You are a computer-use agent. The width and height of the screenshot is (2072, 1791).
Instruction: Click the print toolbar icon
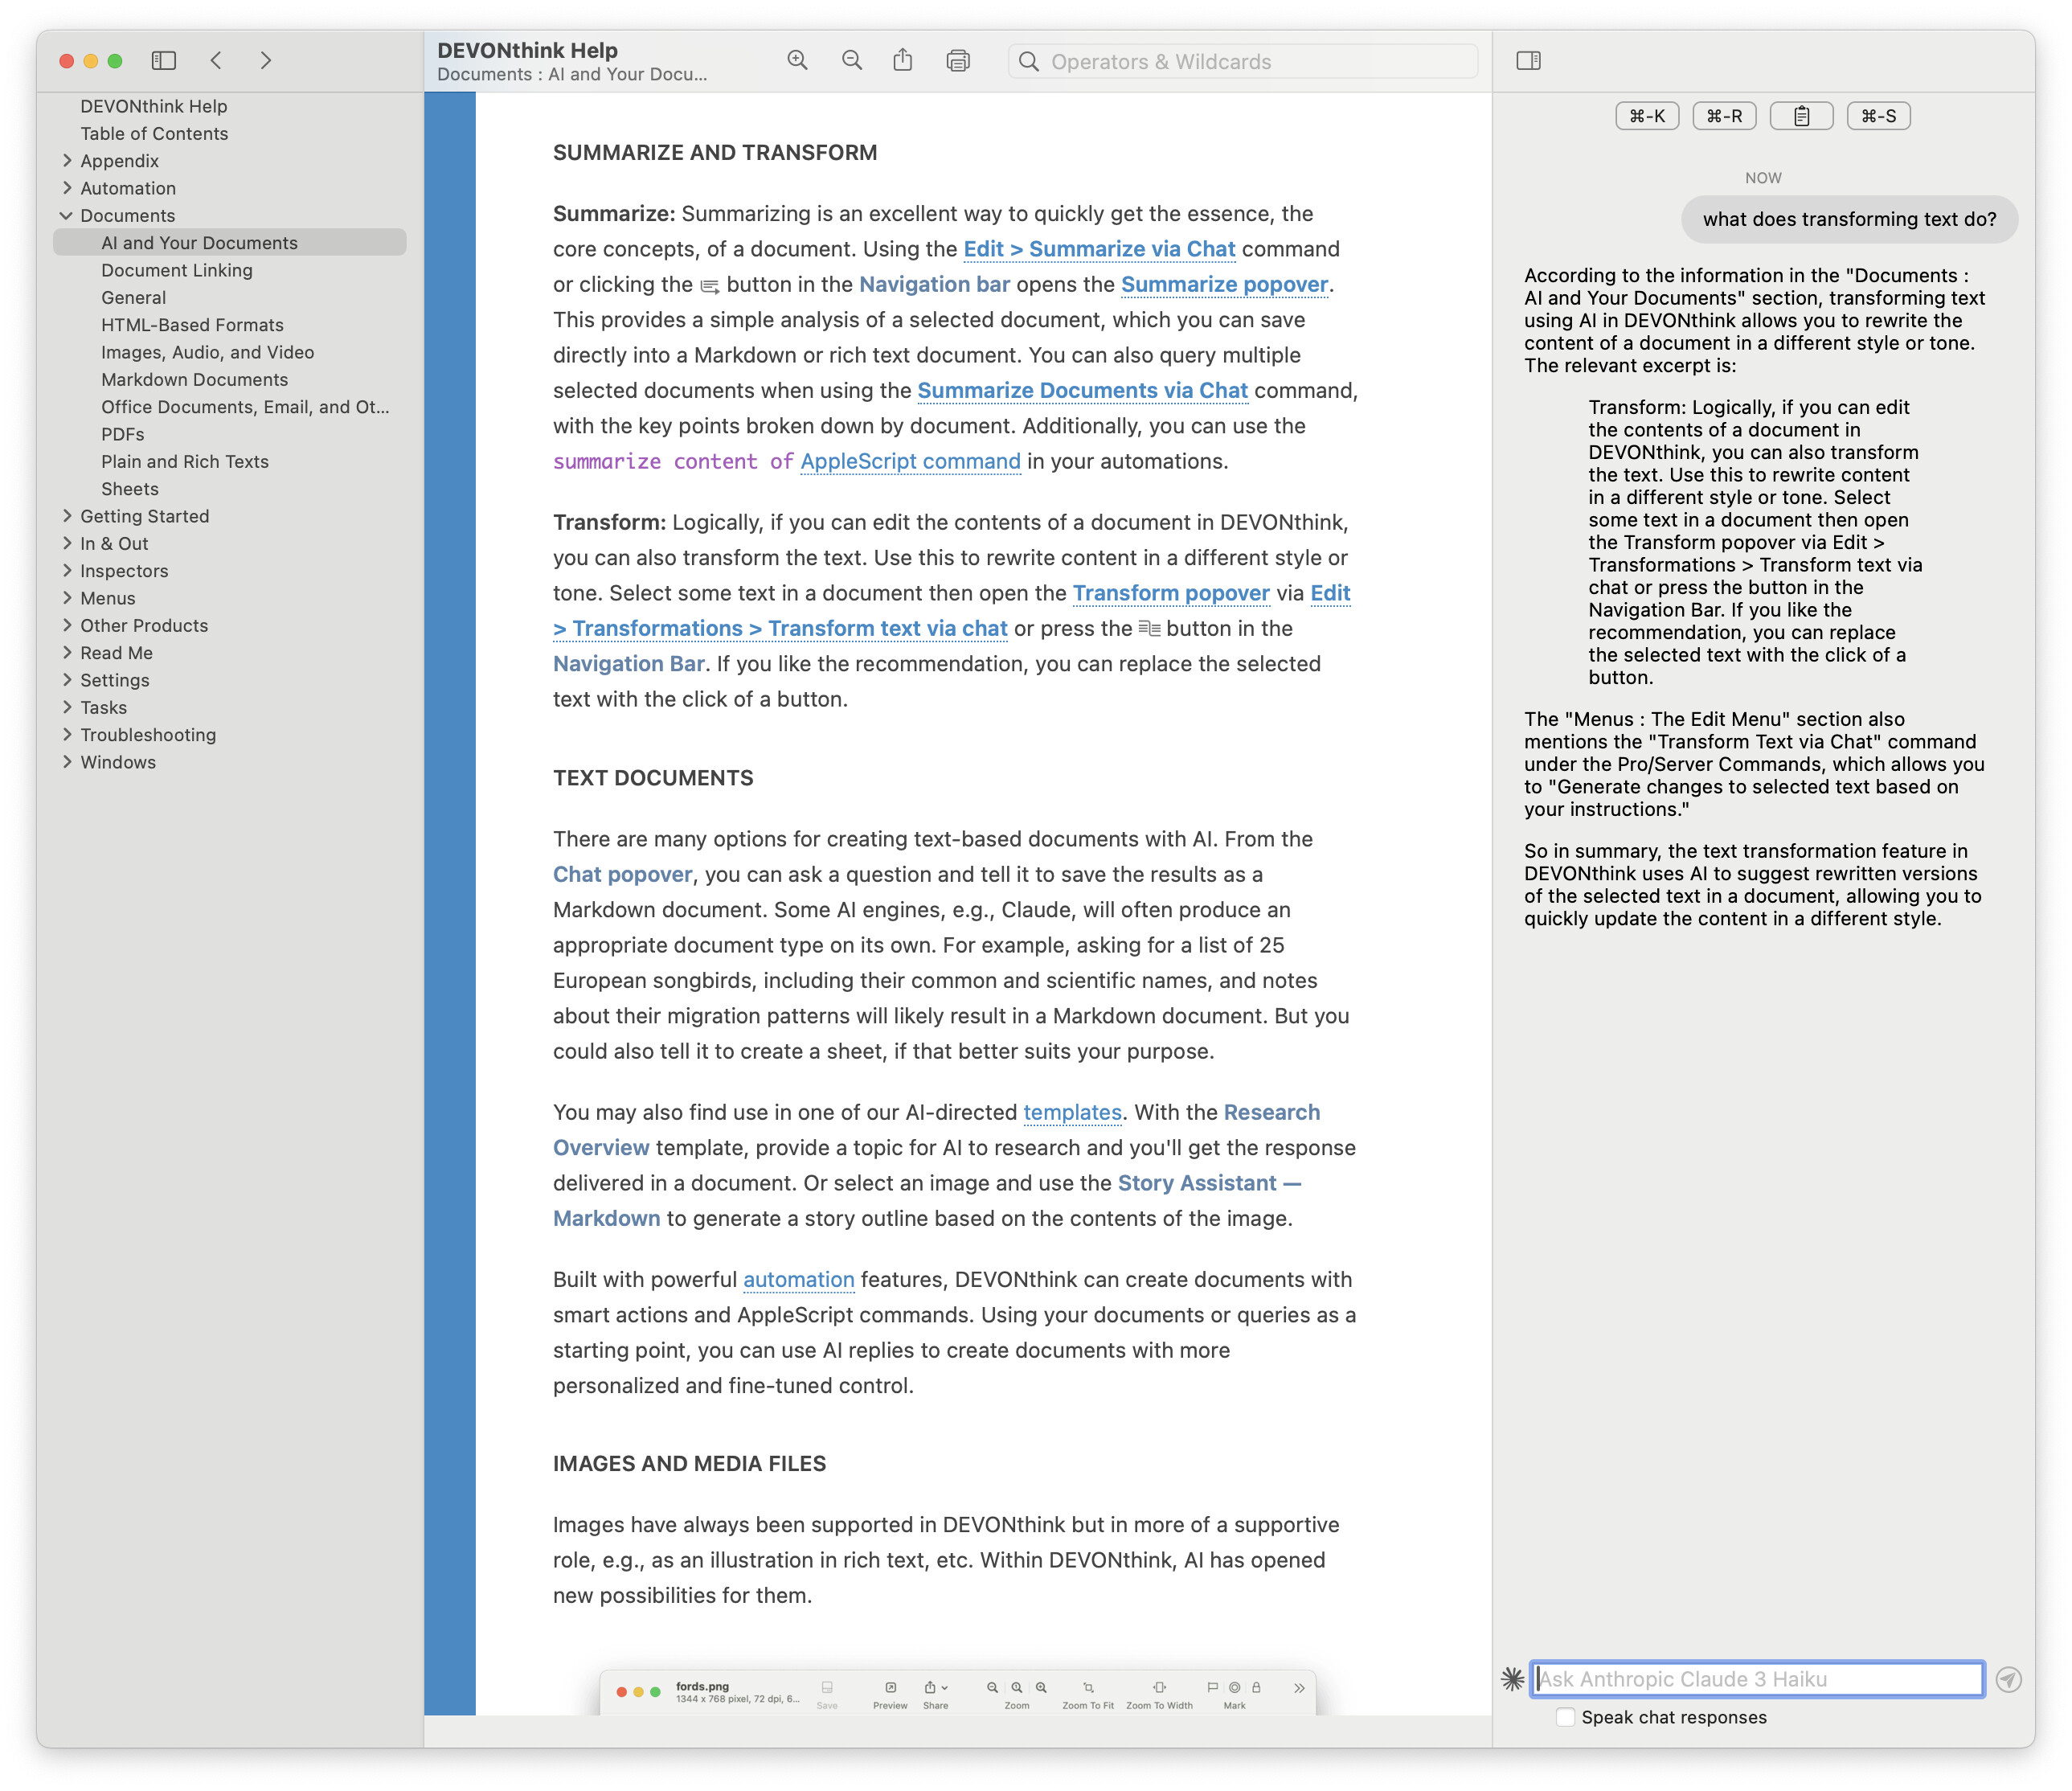click(957, 61)
